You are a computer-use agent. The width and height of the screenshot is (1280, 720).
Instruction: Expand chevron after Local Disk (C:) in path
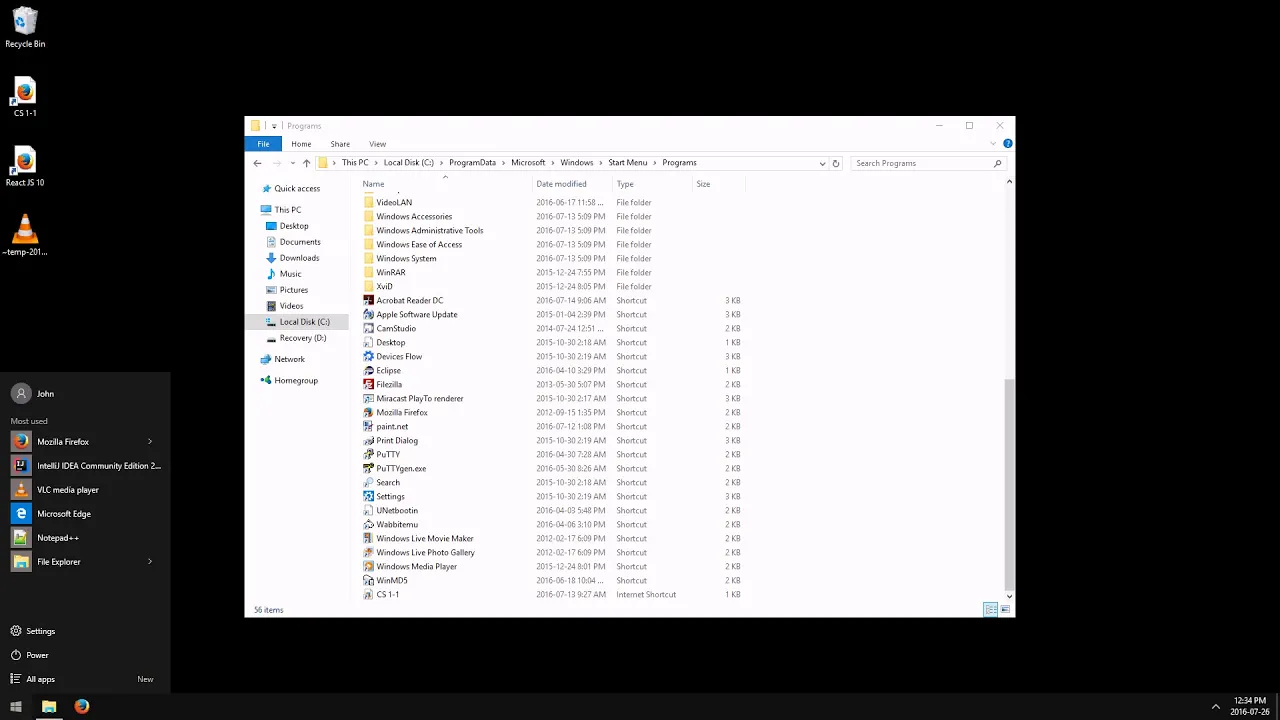click(441, 163)
